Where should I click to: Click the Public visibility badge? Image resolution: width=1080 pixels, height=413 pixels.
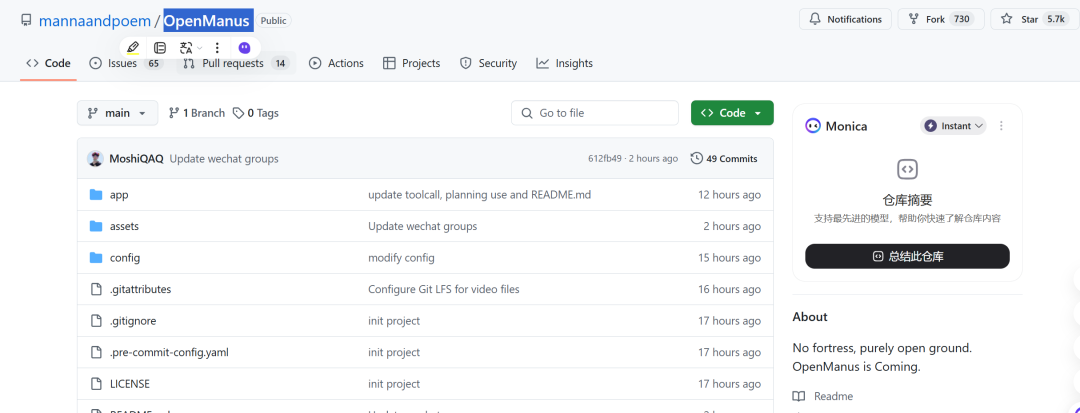click(x=273, y=21)
